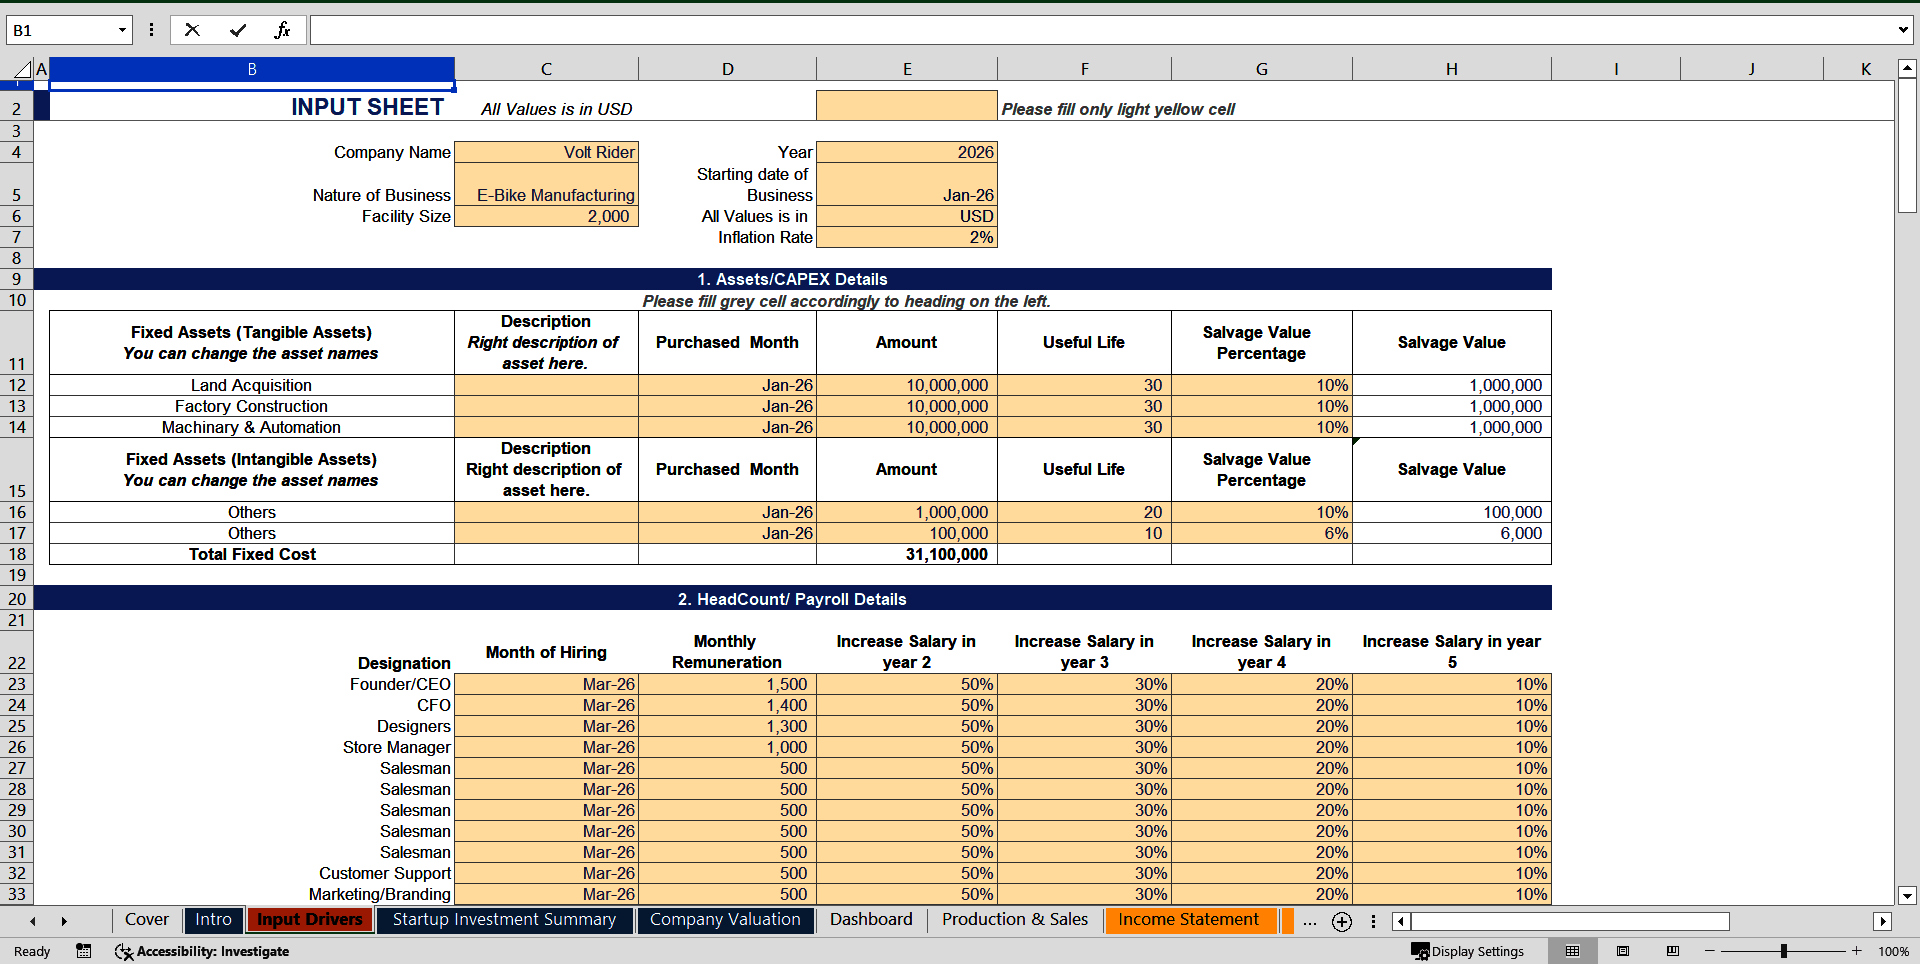Switch to the Intro sheet tab
Screen dimensions: 1920x966
[x=213, y=920]
